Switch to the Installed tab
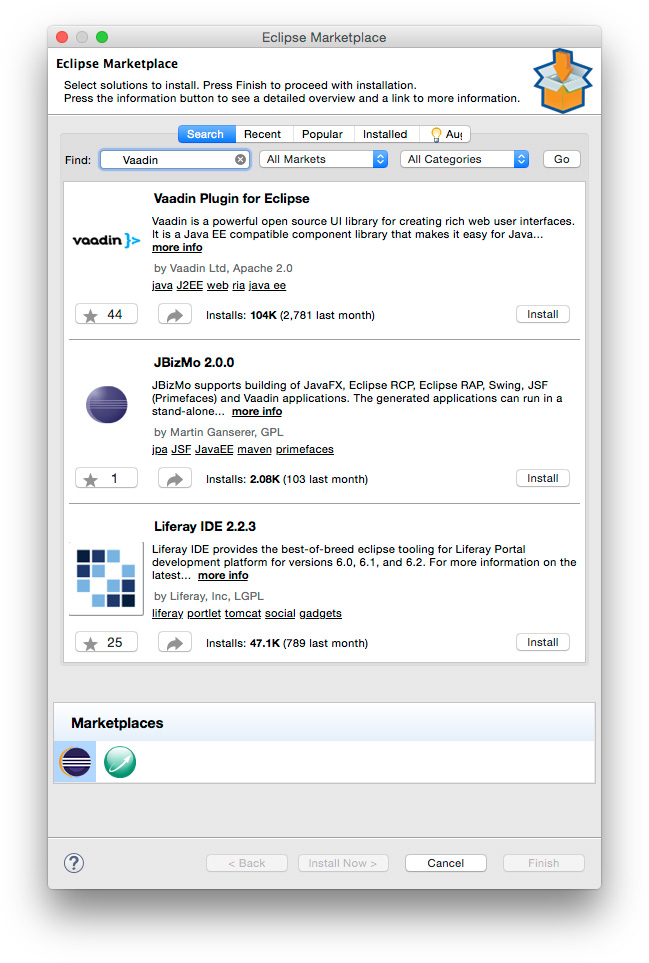 385,134
